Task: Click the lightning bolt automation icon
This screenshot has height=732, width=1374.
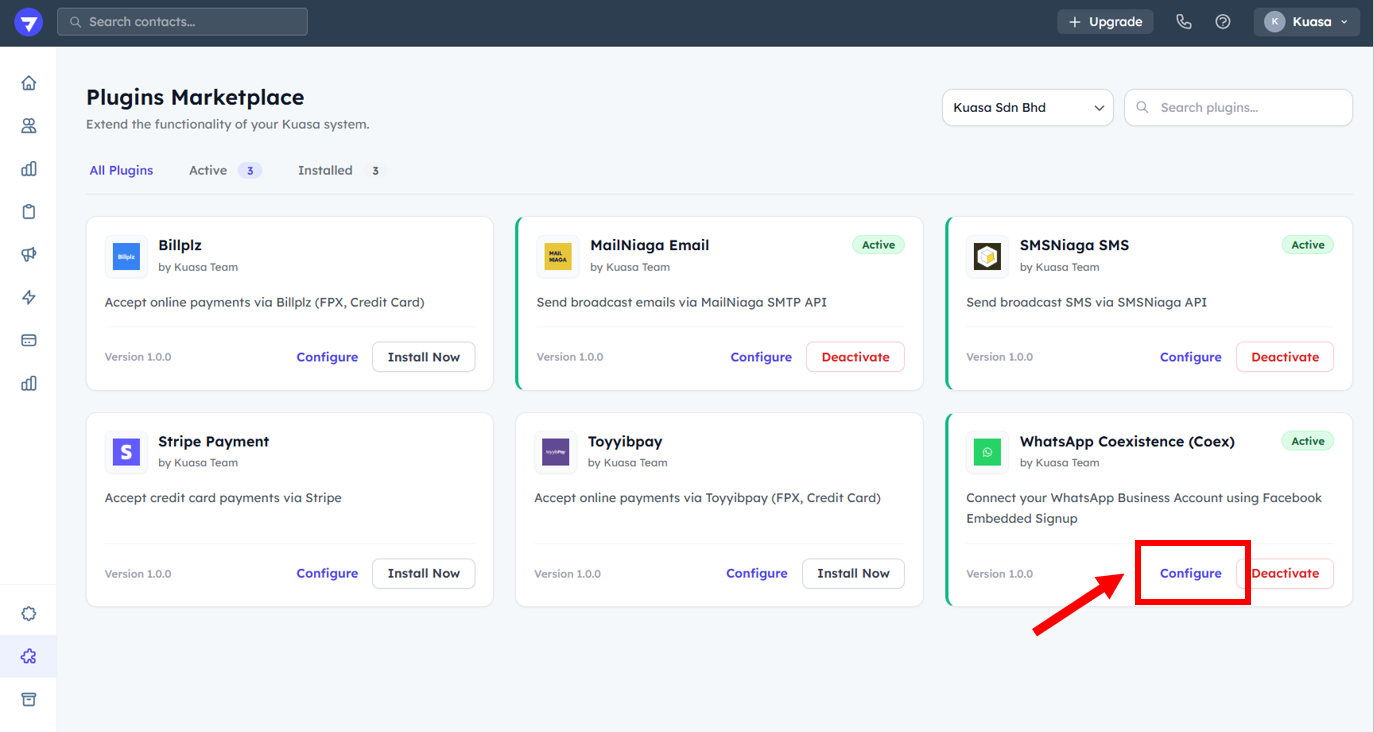Action: tap(29, 297)
